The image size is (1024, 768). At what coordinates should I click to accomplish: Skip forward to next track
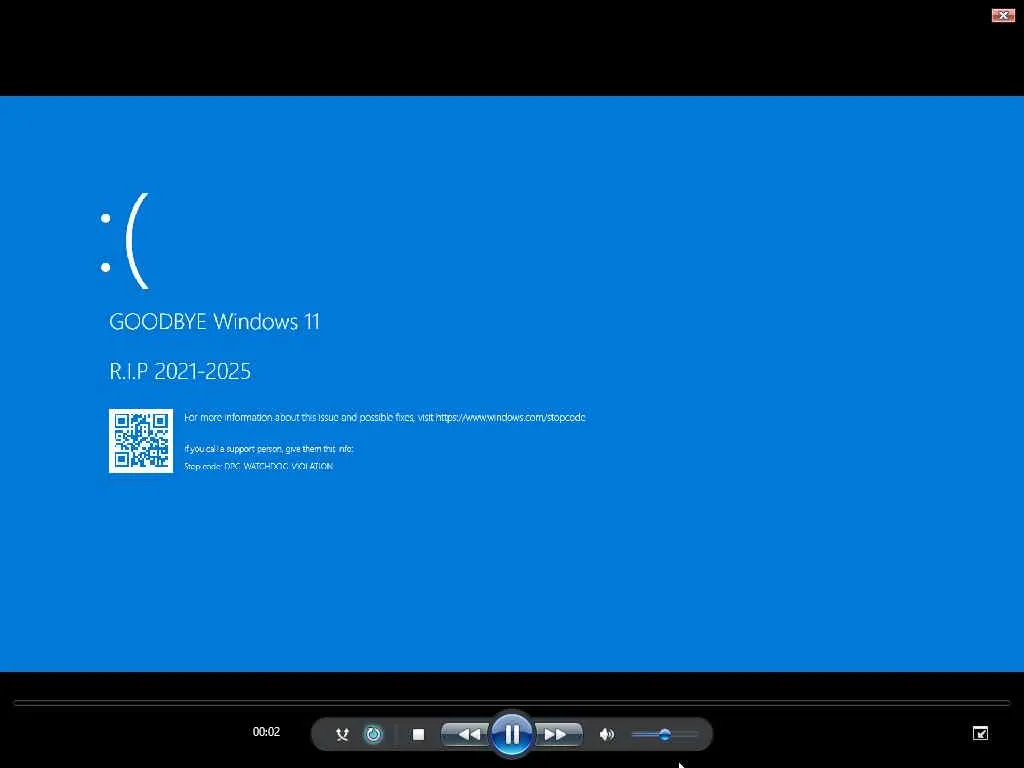click(557, 734)
